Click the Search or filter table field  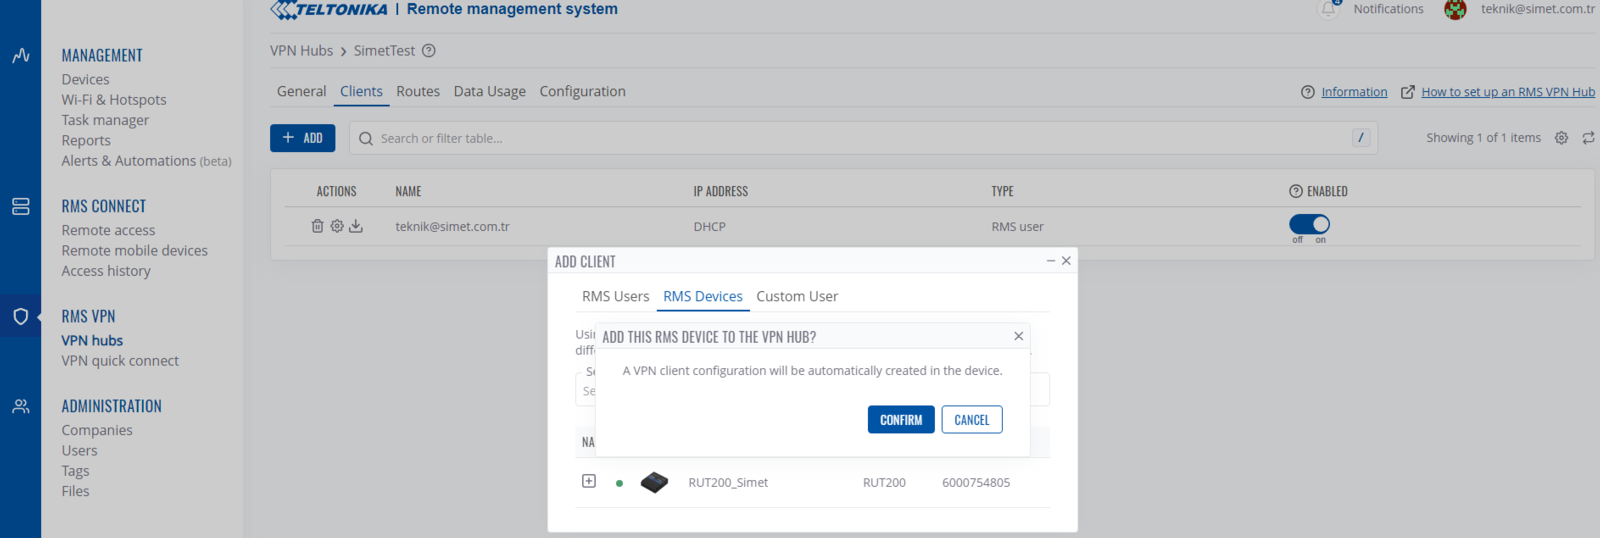(860, 138)
